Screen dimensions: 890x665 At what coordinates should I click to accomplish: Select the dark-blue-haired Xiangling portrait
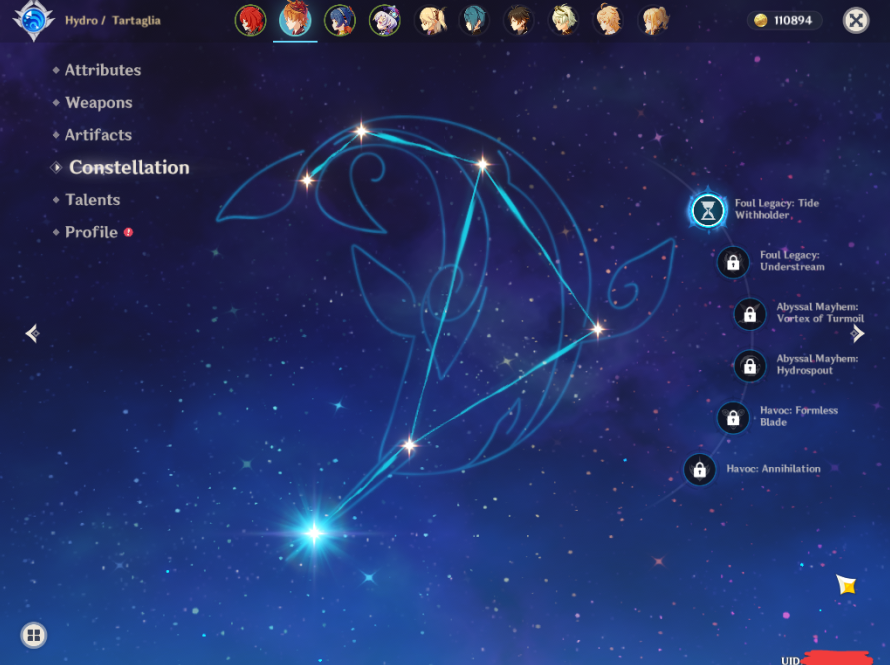(x=340, y=20)
